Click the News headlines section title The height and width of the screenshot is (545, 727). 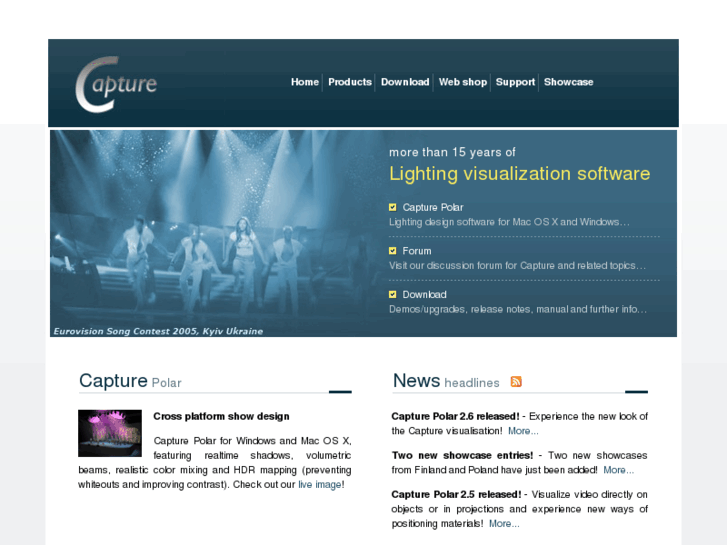[446, 381]
